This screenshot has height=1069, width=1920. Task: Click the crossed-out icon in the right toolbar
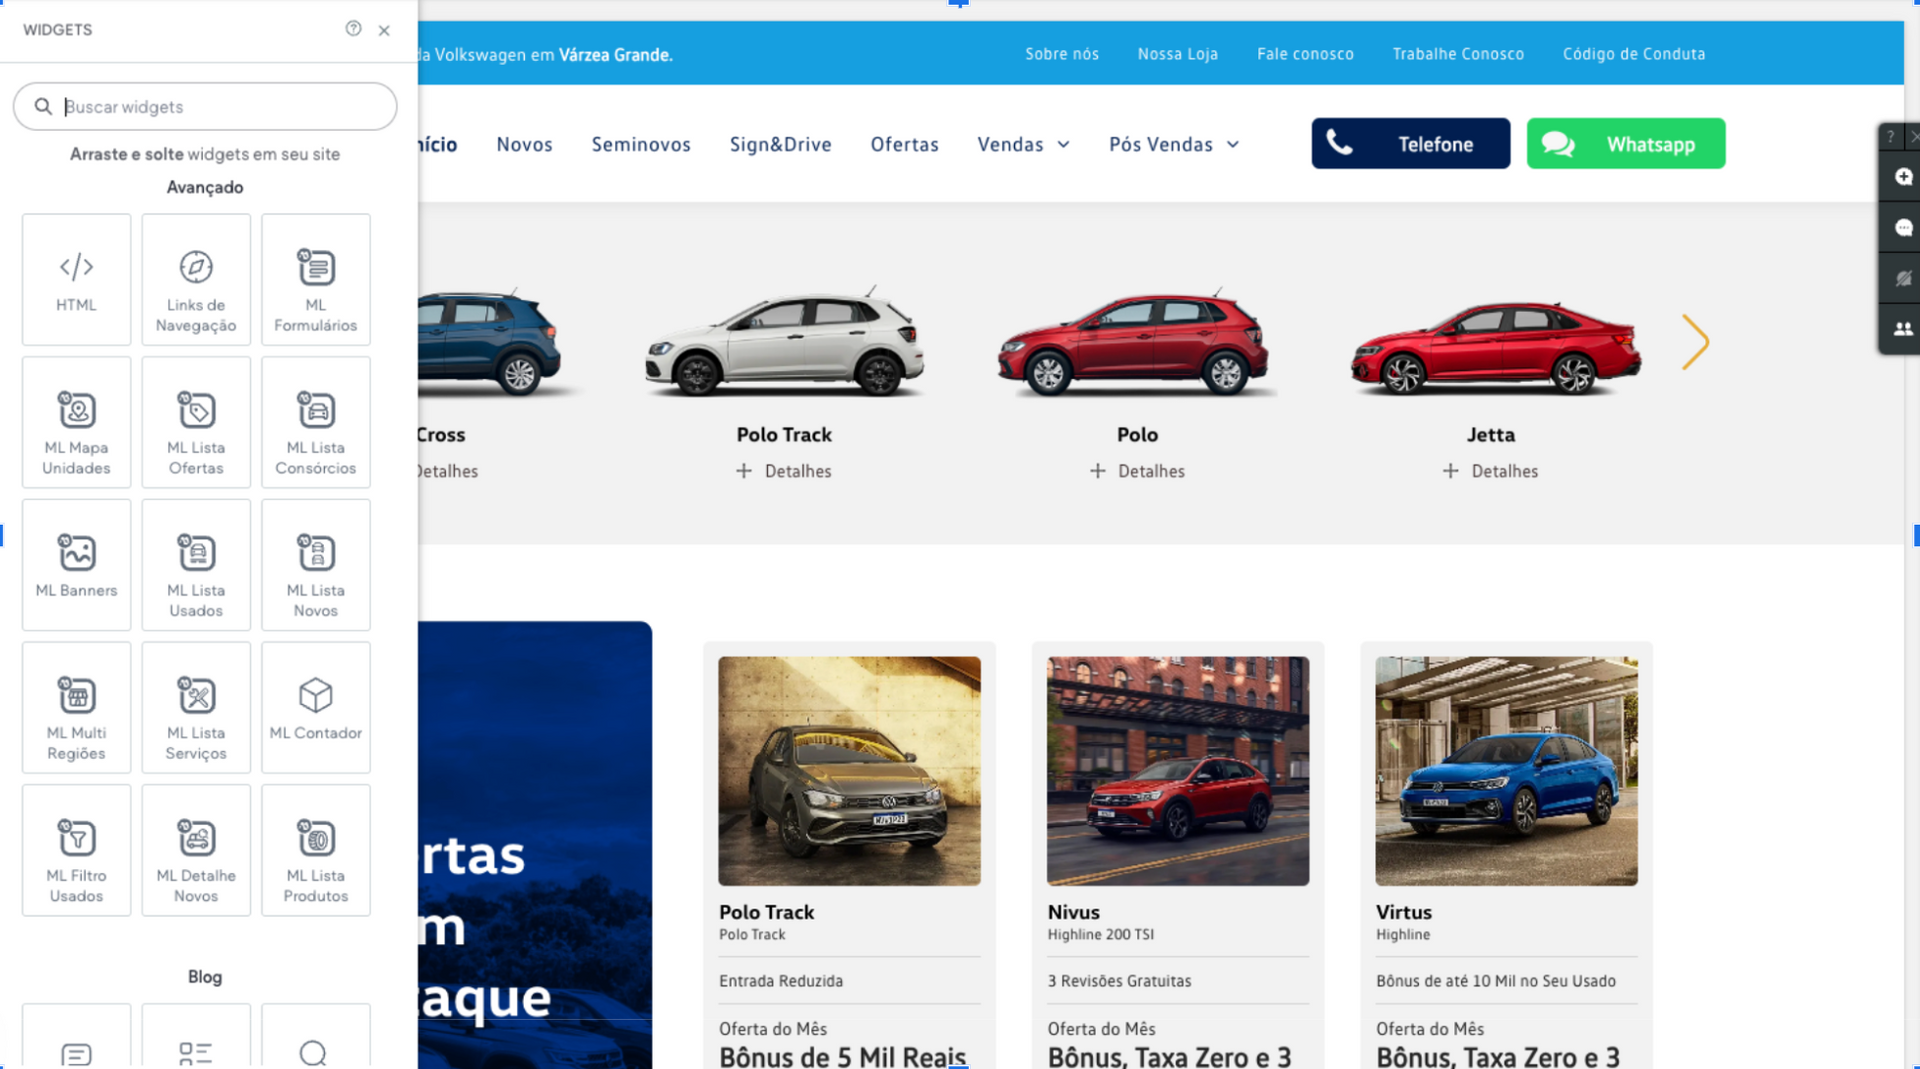pos(1903,278)
